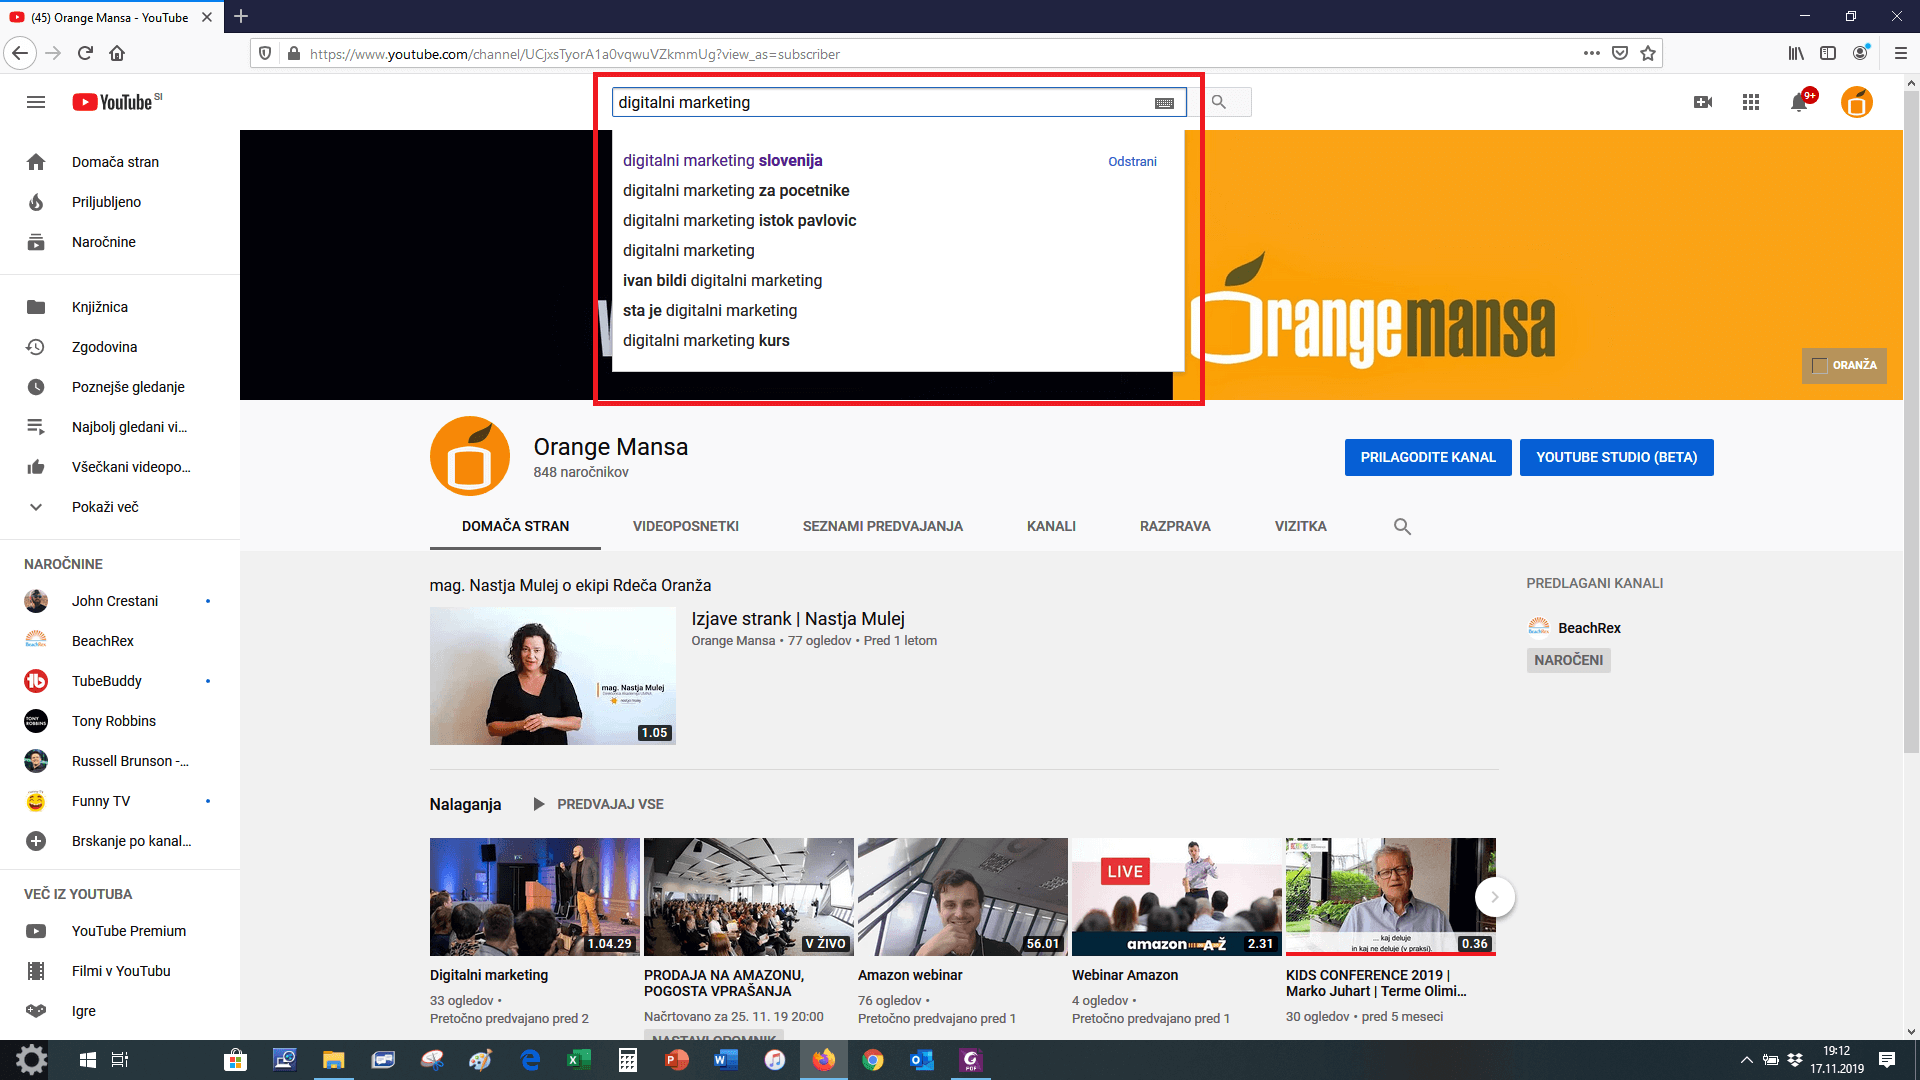
Task: Bookmark this page with the star icon
Action: tap(1648, 54)
